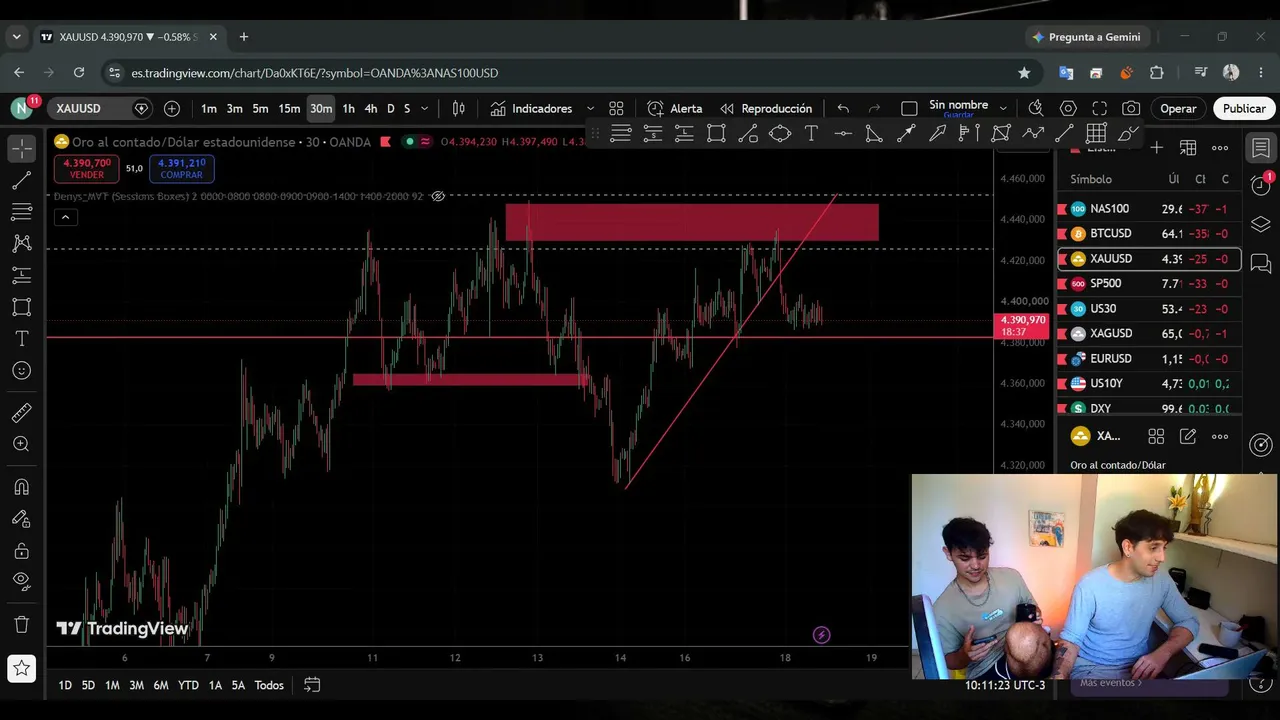Viewport: 1280px width, 720px height.
Task: Open go to date calendar icon
Action: click(x=312, y=685)
